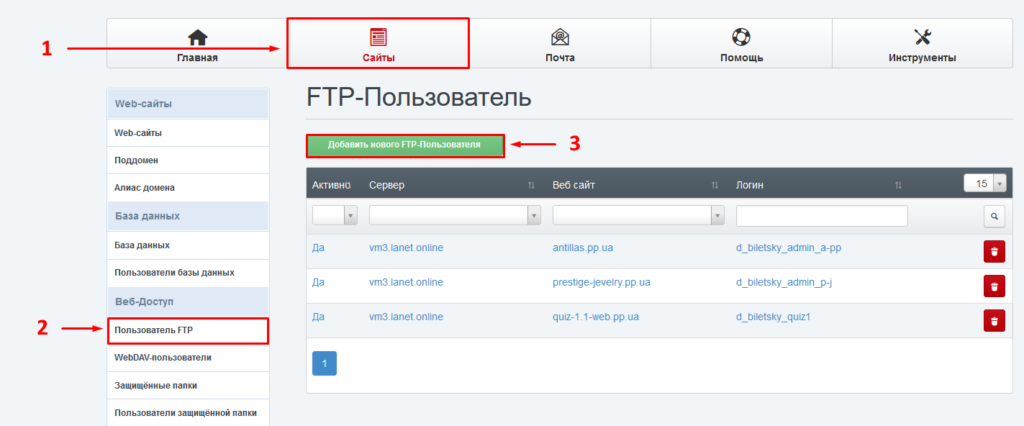This screenshot has width=1024, height=426.
Task: Sort table by Веб сайт column icon
Action: tap(714, 185)
